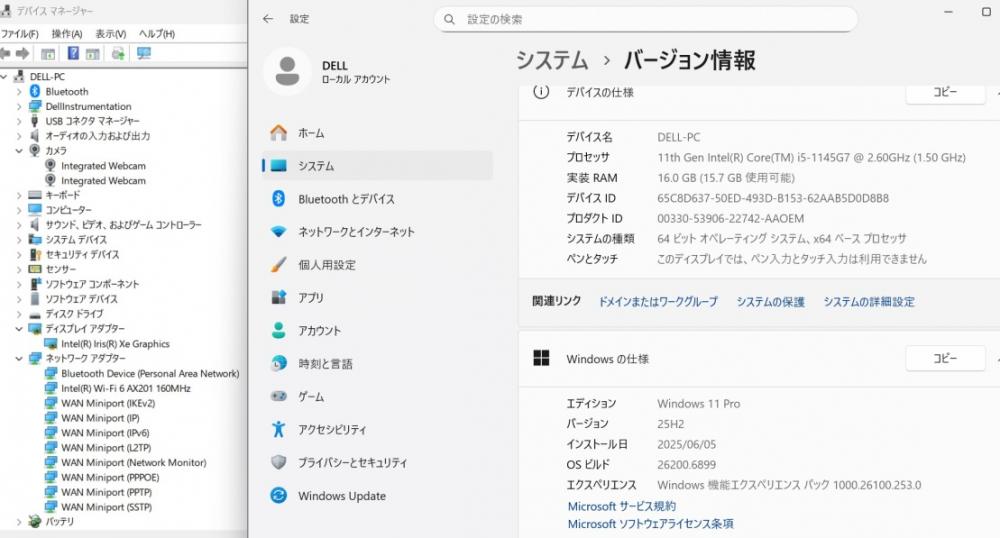
Task: Click the add drivers icon with green arrow
Action: (x=118, y=54)
